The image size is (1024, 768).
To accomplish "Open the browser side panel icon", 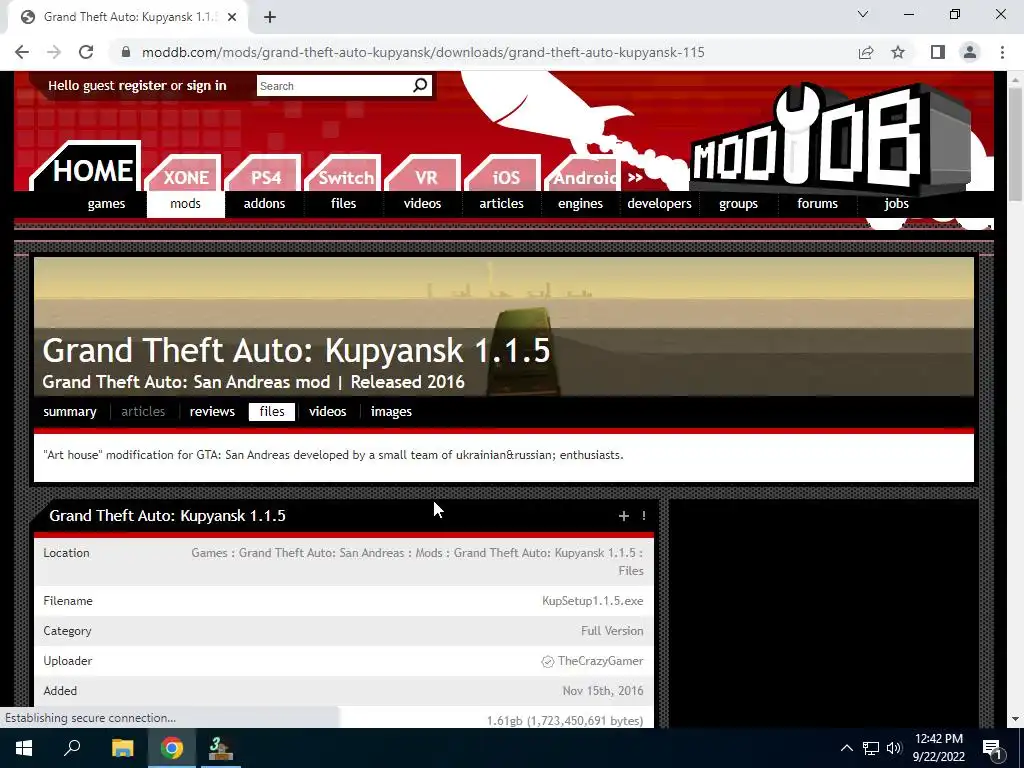I will coord(938,52).
